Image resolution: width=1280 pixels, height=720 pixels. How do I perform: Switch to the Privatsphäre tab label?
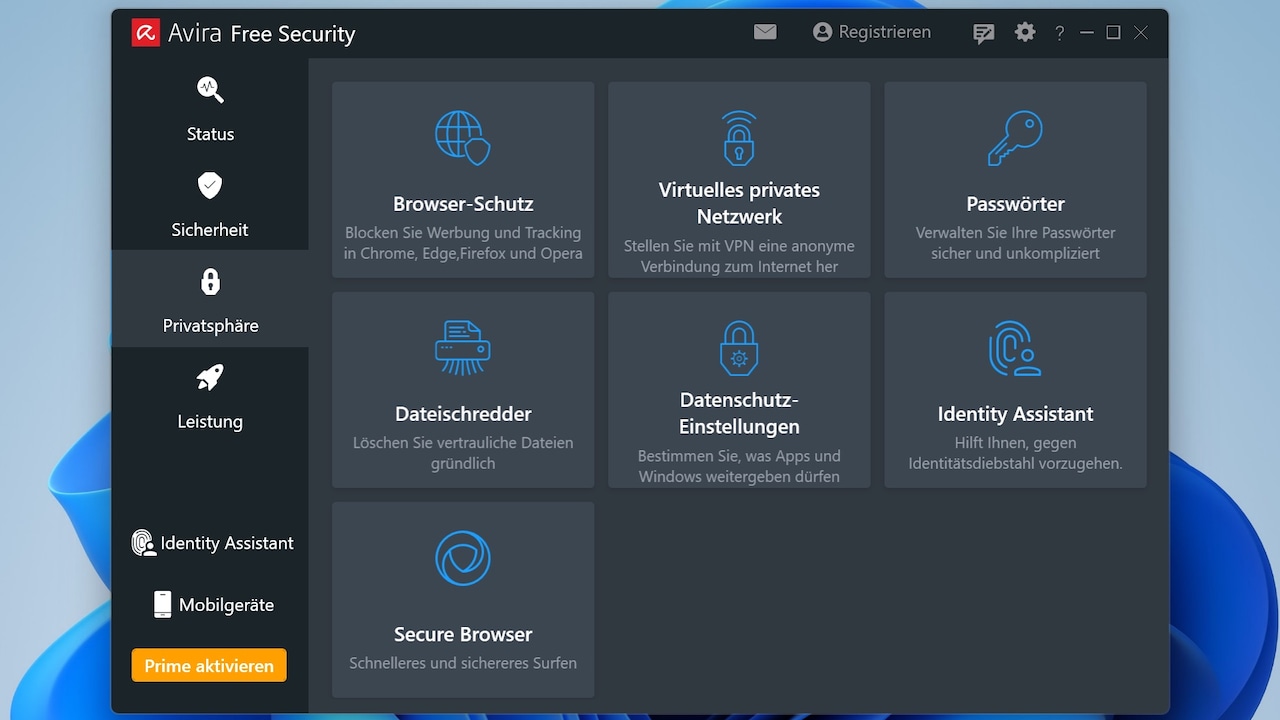(x=210, y=326)
